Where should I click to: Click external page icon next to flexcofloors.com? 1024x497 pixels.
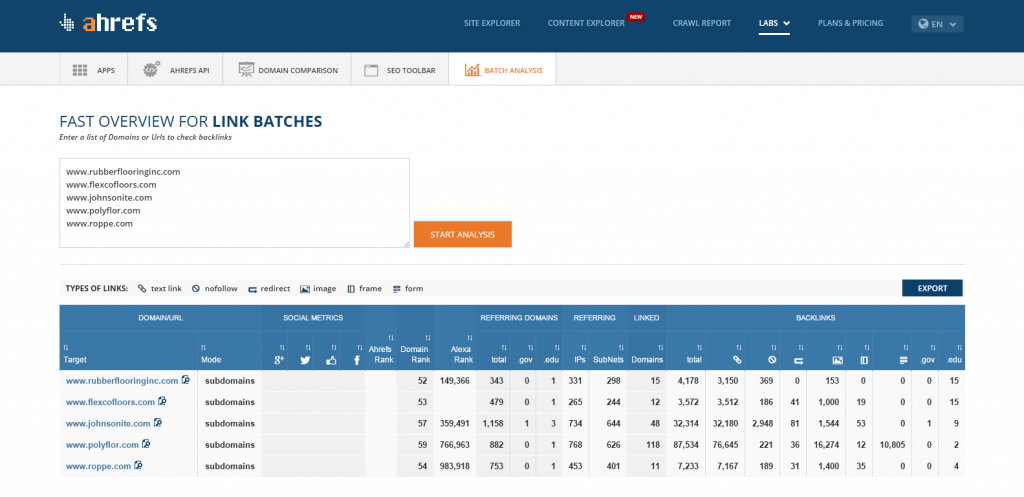tap(162, 401)
